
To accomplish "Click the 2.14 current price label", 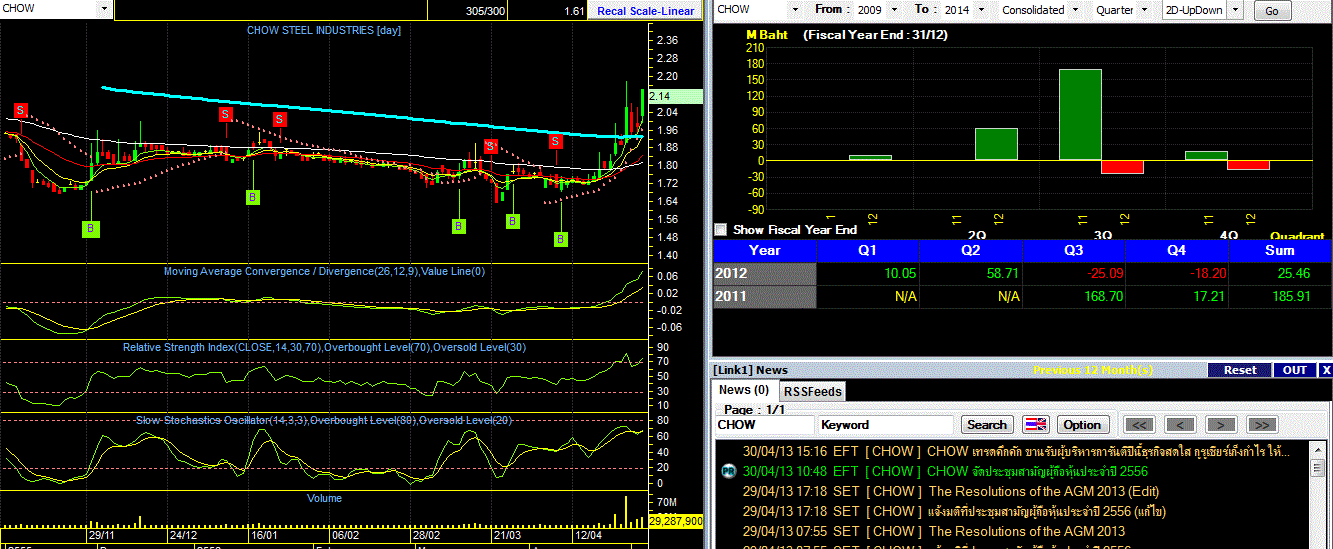I will pos(675,96).
